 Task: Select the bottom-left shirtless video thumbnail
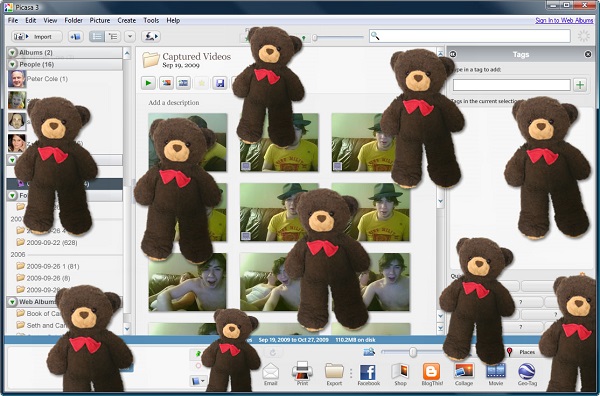pyautogui.click(x=187, y=282)
